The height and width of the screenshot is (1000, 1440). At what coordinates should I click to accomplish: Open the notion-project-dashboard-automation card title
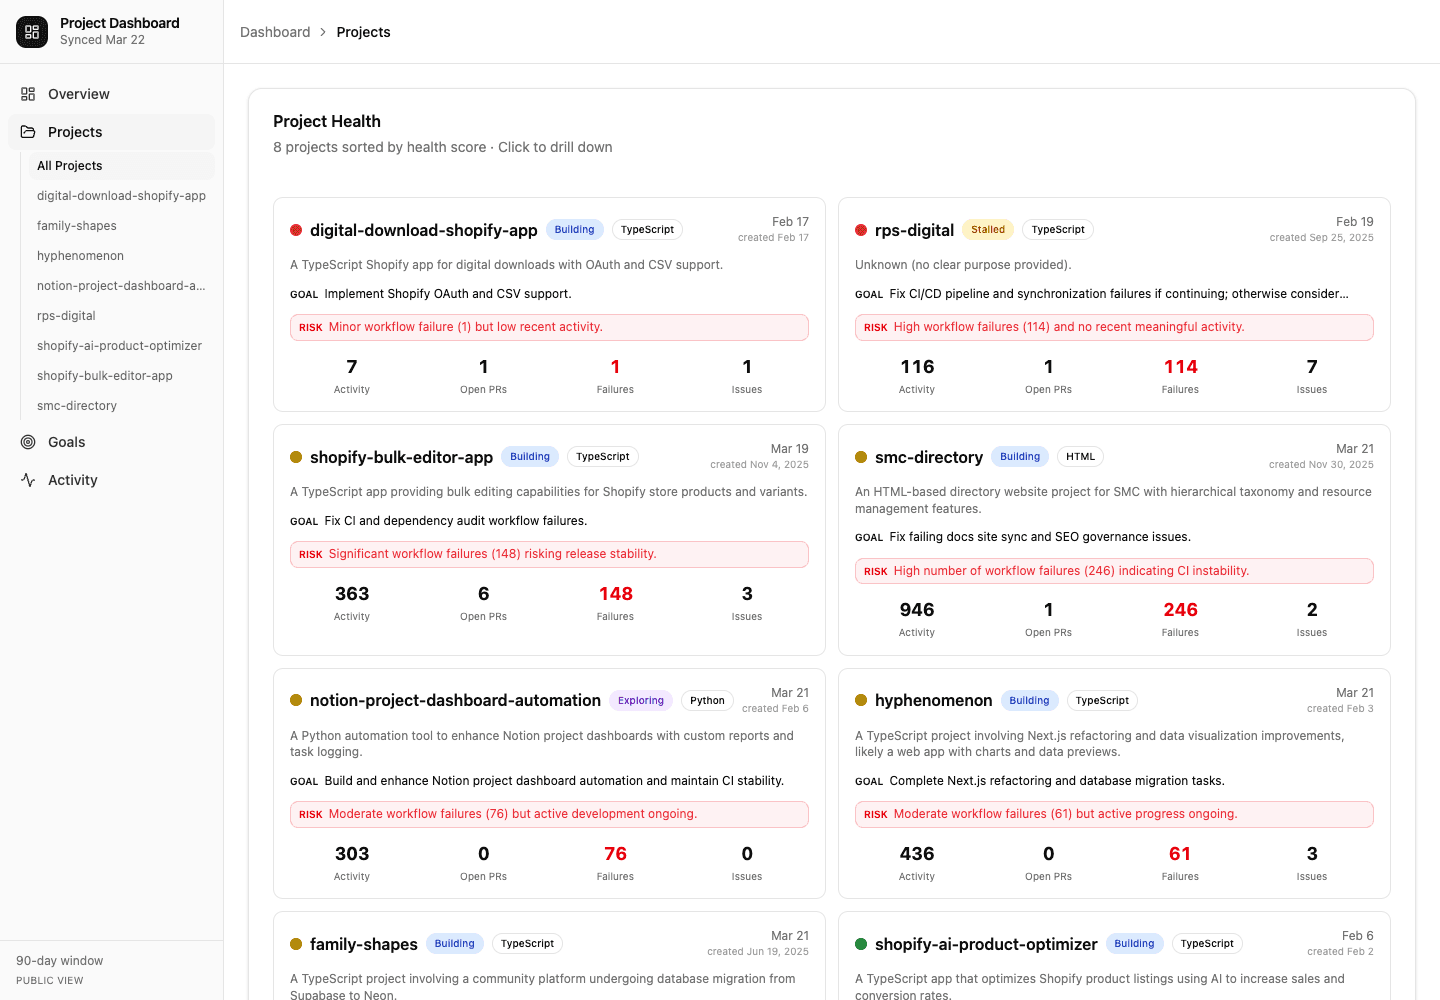coord(455,700)
